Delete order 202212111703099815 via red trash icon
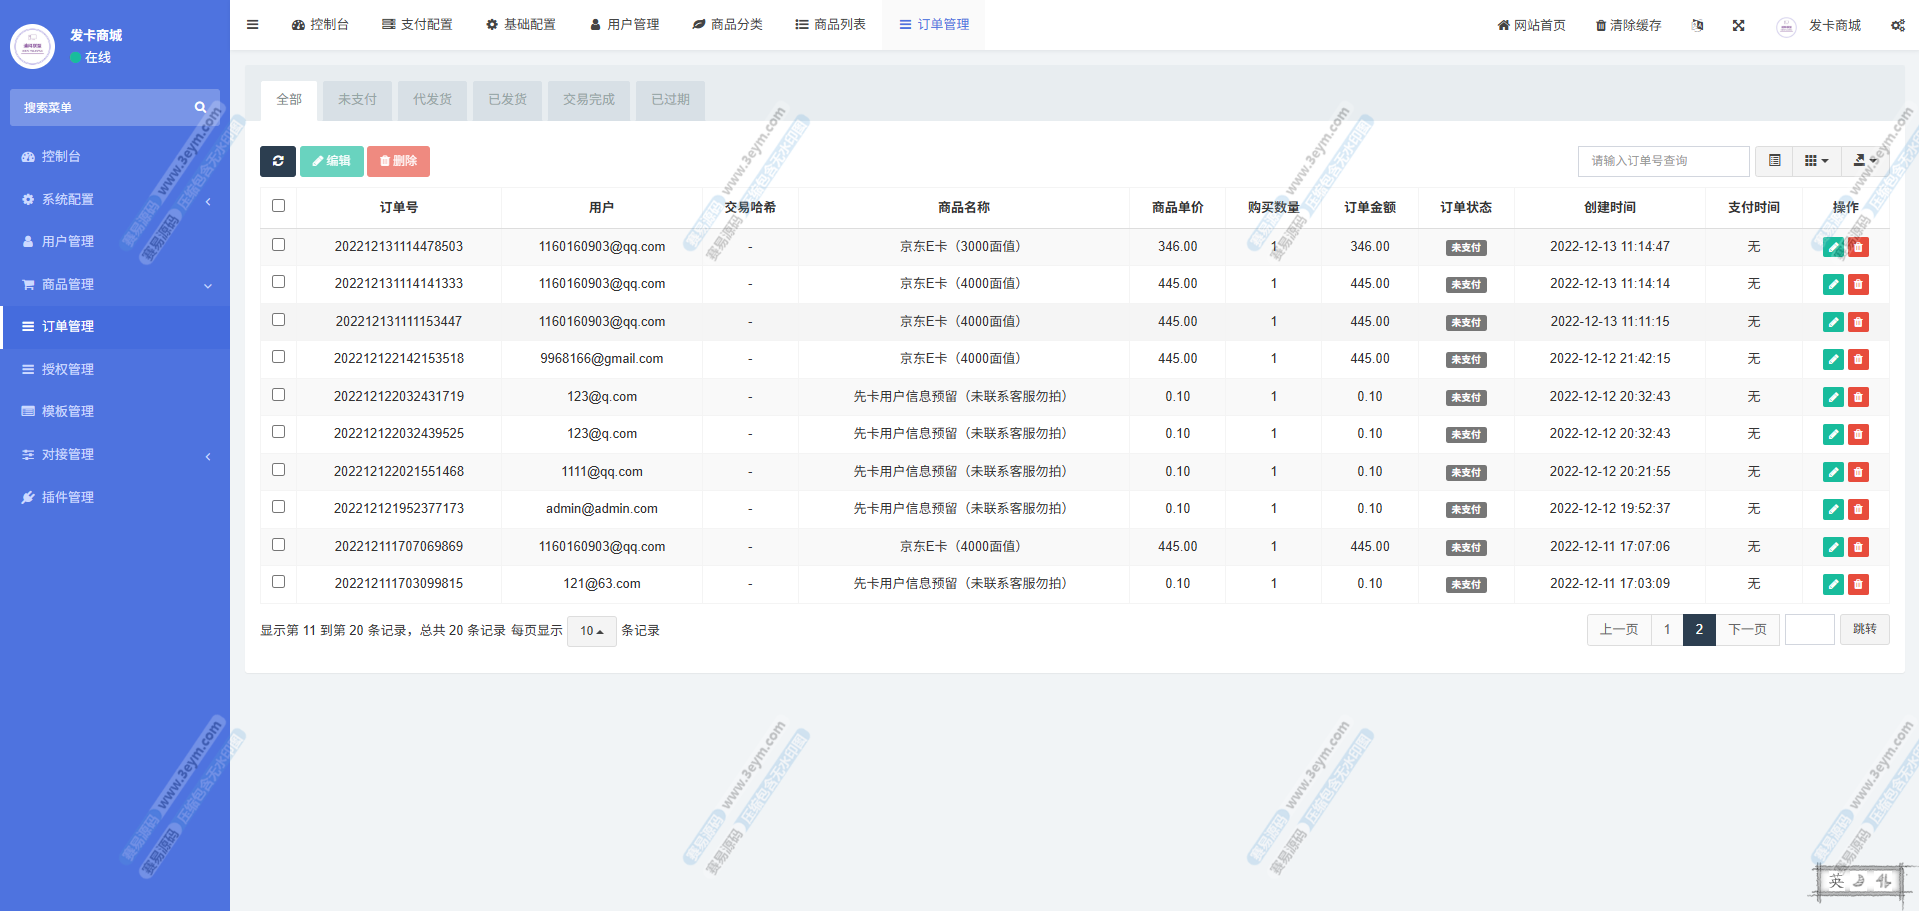The width and height of the screenshot is (1919, 911). [1858, 584]
